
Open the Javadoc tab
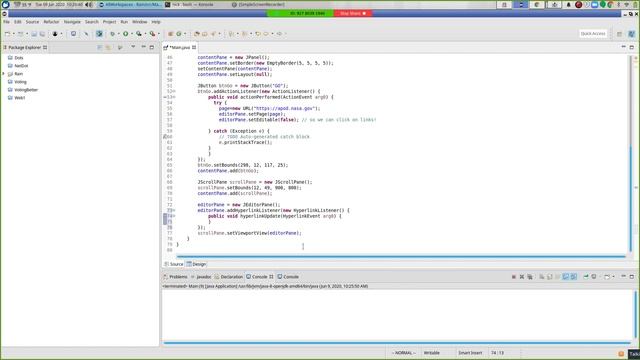point(201,277)
